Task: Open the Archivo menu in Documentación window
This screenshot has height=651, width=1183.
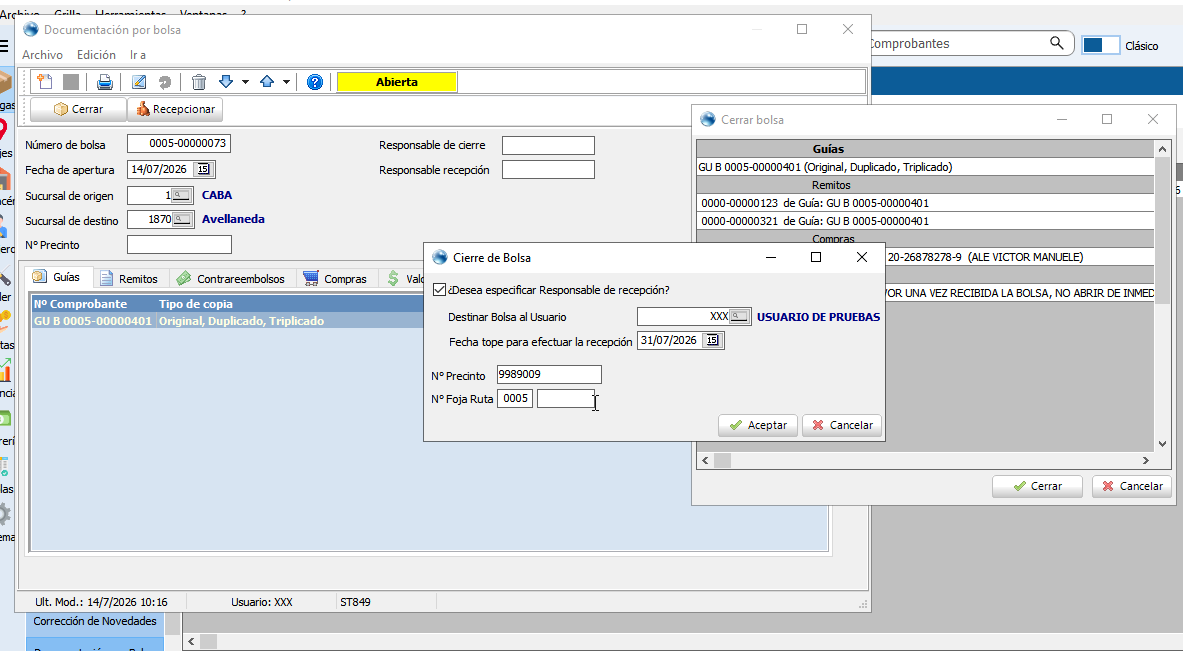Action: pos(42,54)
